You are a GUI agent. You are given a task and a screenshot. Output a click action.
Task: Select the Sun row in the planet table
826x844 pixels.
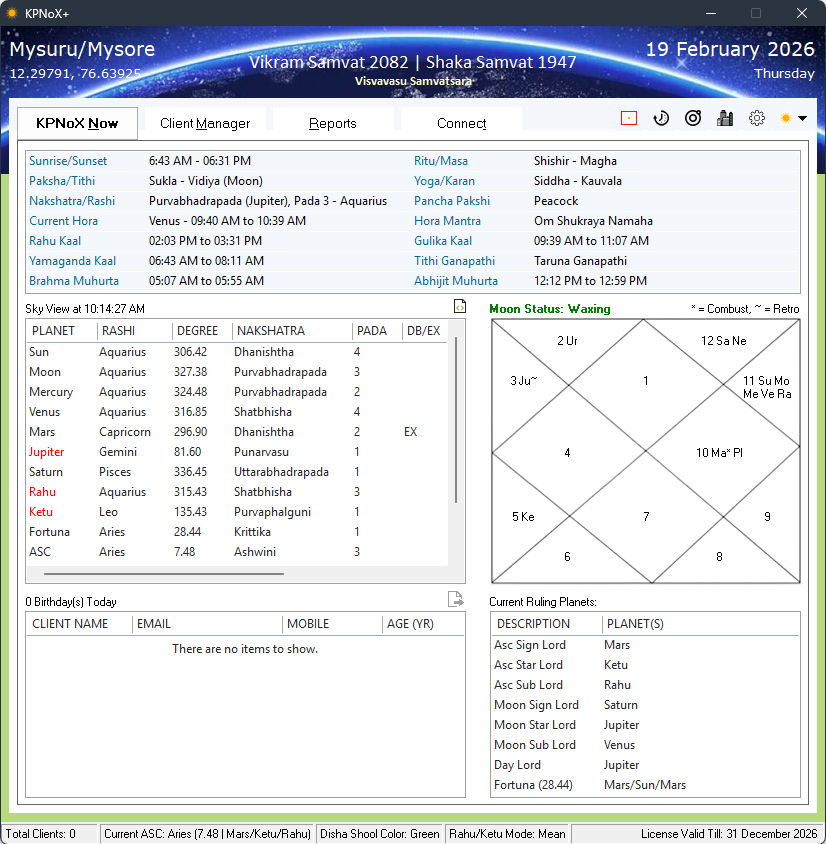point(237,352)
